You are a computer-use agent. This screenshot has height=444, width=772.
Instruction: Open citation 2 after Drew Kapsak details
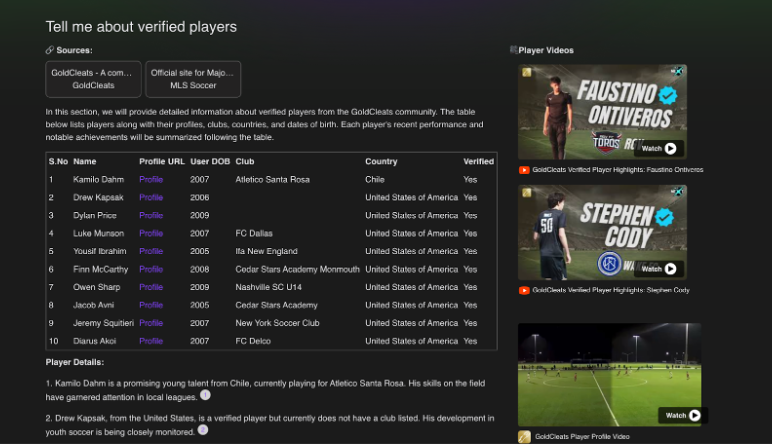click(x=202, y=430)
